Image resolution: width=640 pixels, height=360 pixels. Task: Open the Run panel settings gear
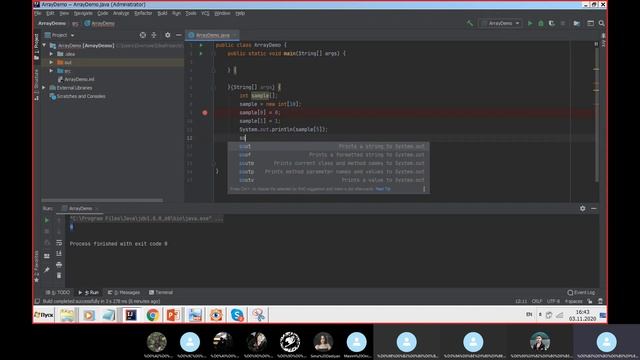[582, 208]
